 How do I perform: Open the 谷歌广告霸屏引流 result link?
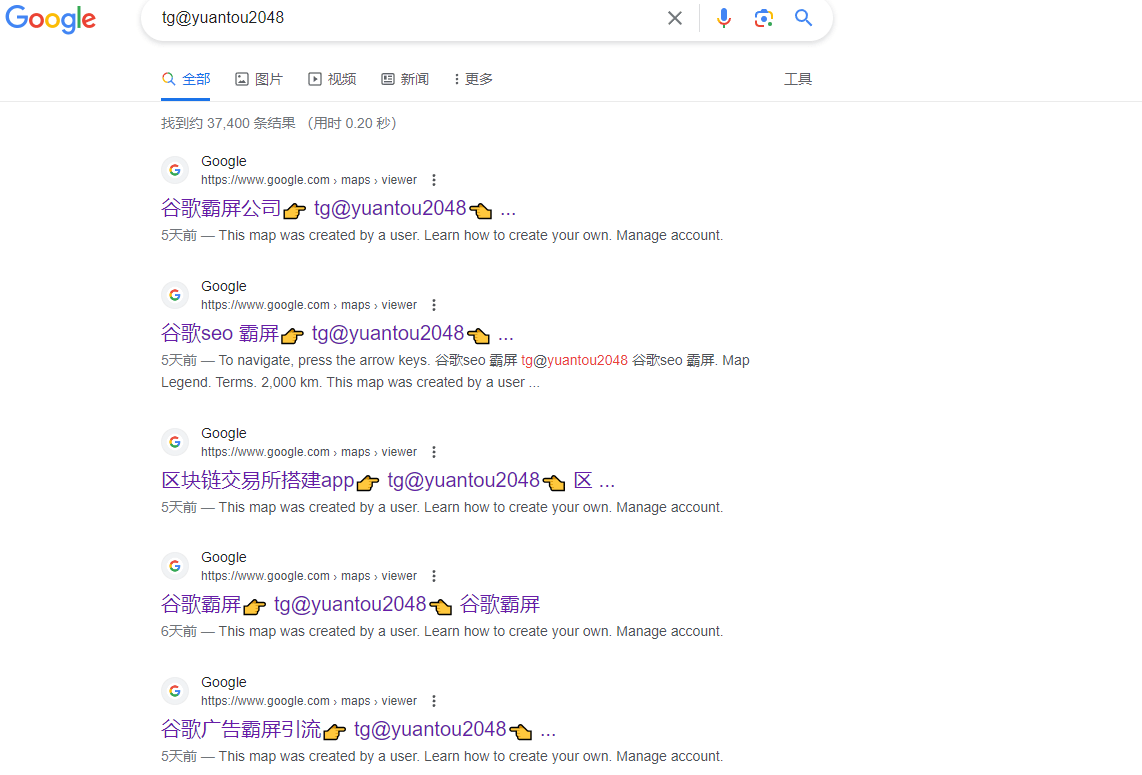(x=358, y=730)
